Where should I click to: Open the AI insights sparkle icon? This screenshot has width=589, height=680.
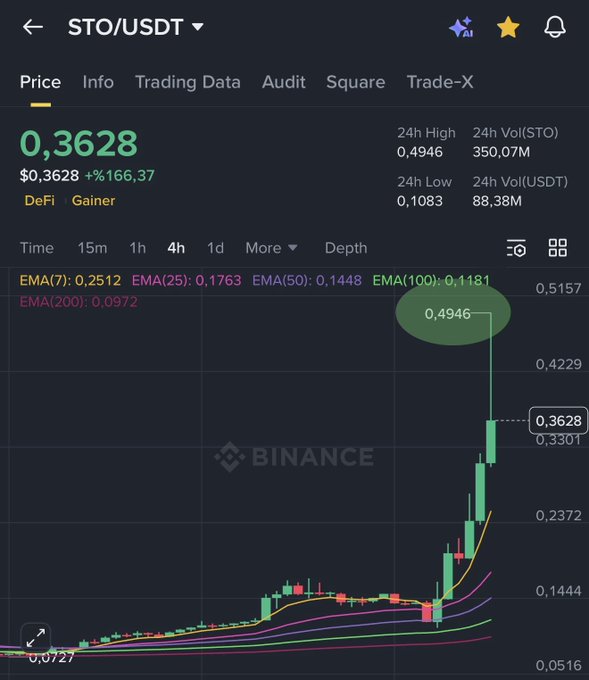(461, 27)
